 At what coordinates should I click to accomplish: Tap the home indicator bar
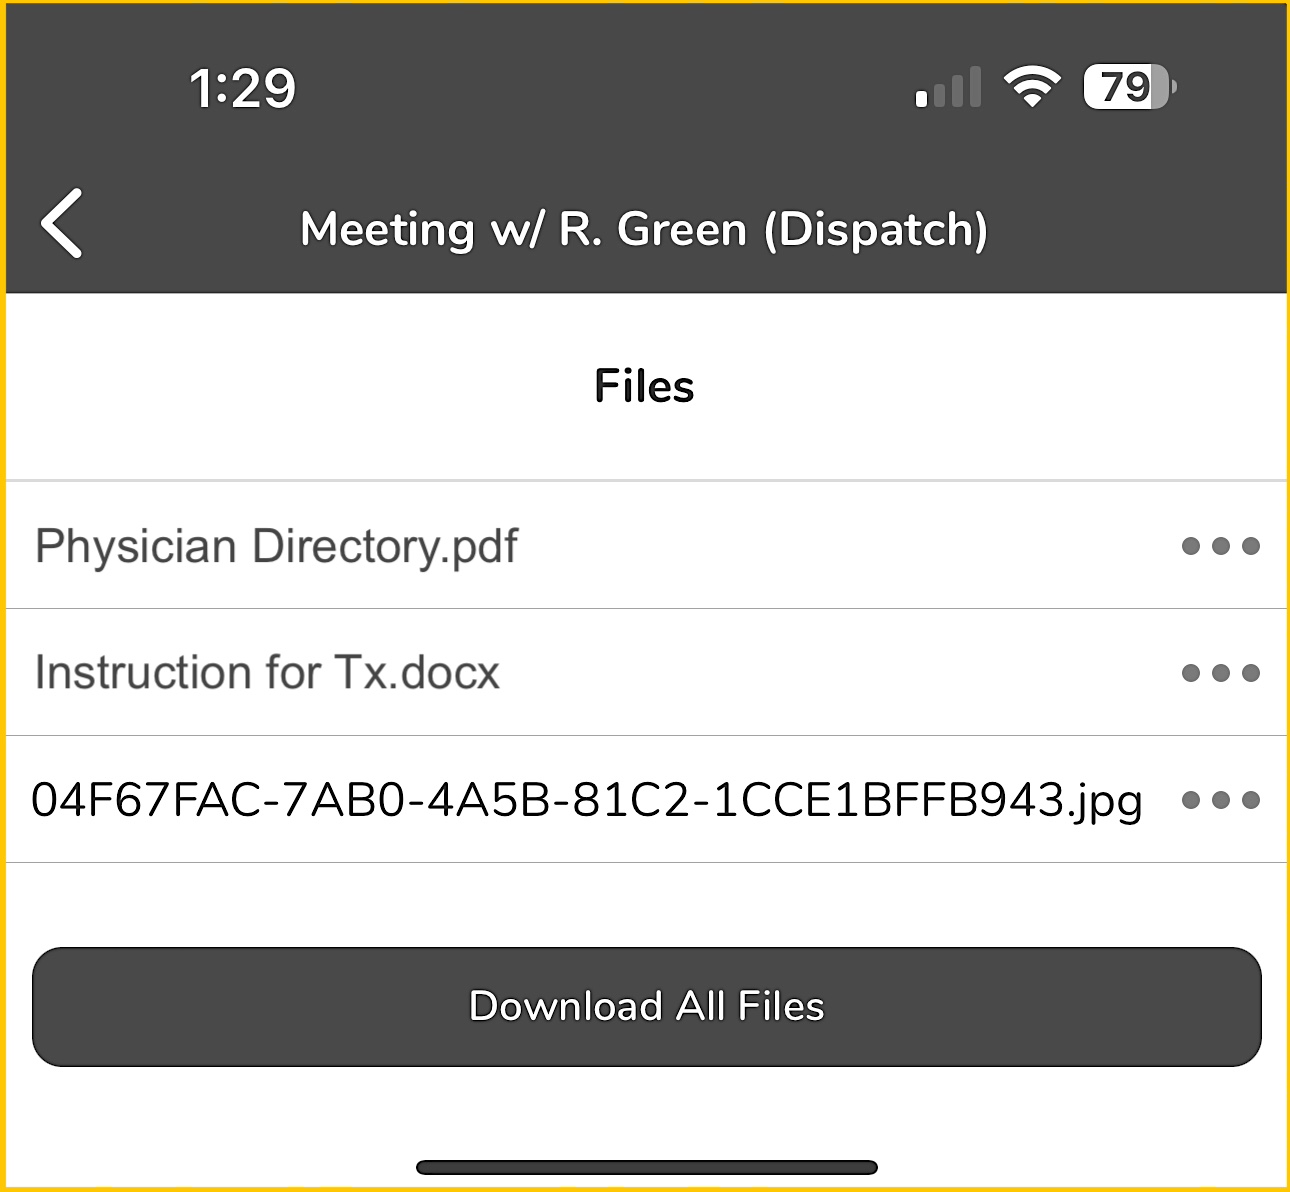[x=646, y=1167]
